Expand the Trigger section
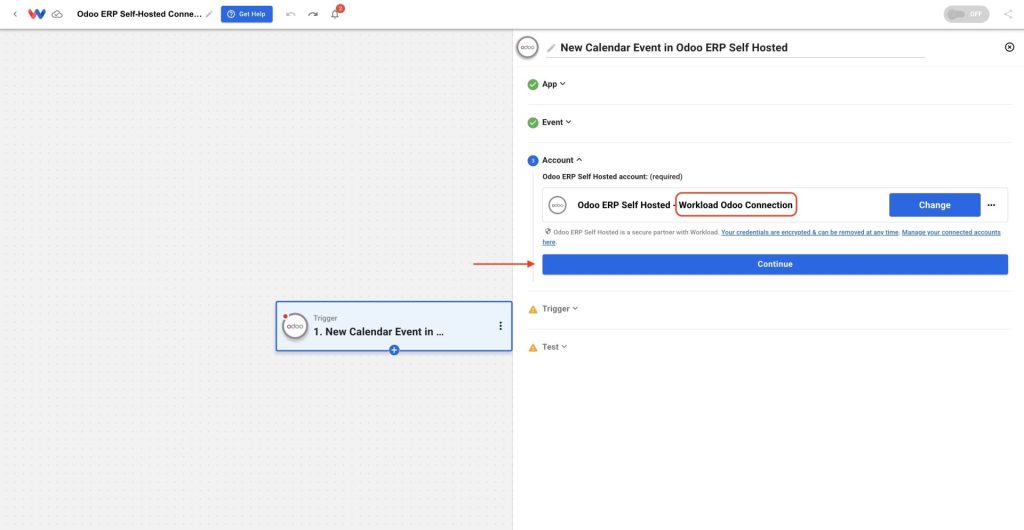The height and width of the screenshot is (530, 1024). tap(560, 309)
